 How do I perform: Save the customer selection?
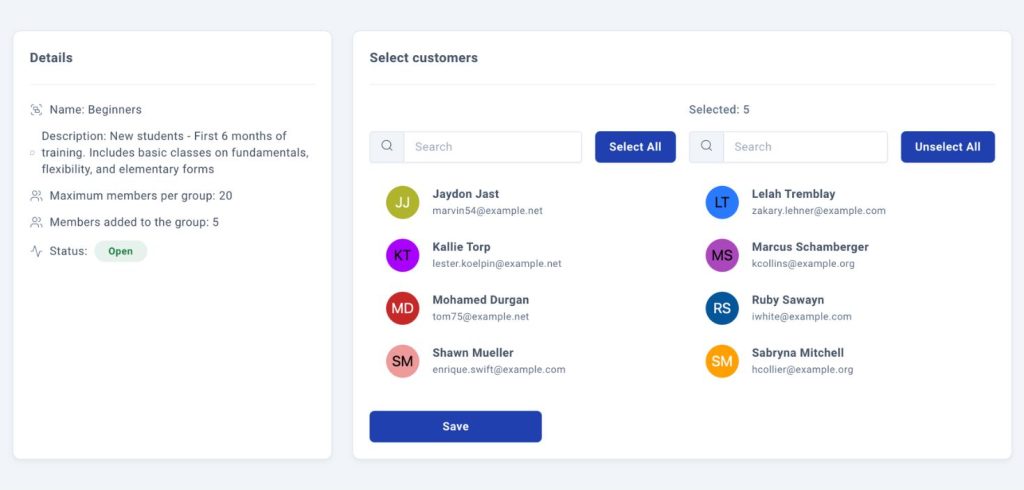[x=455, y=426]
